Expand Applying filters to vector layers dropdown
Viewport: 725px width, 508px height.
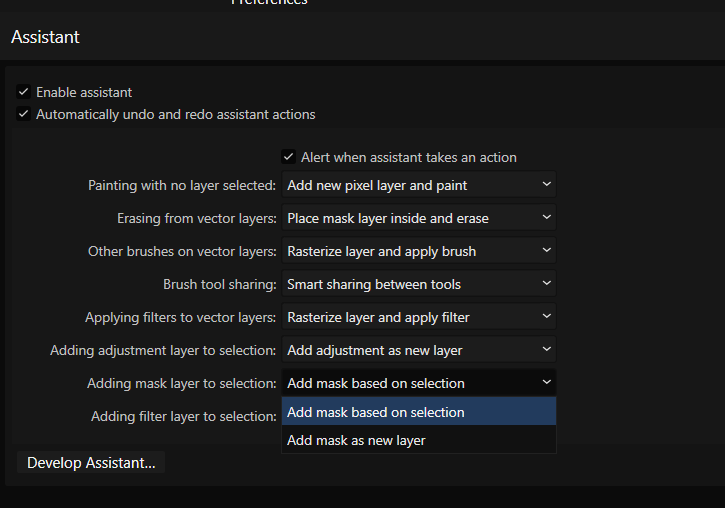418,317
